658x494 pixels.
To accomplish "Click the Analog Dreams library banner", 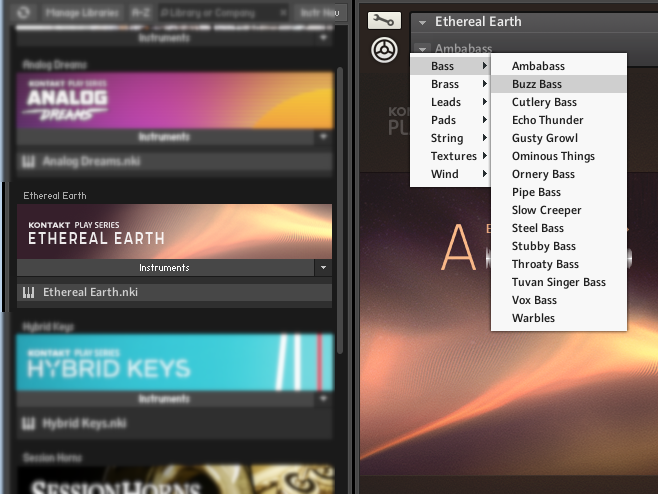I will pos(175,100).
